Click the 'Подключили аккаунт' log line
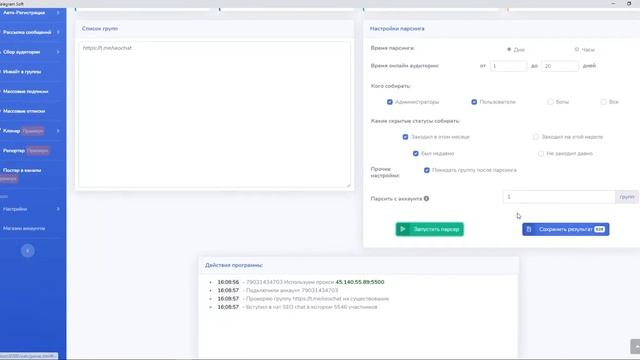Viewport: 640px width, 360px height. 292,290
